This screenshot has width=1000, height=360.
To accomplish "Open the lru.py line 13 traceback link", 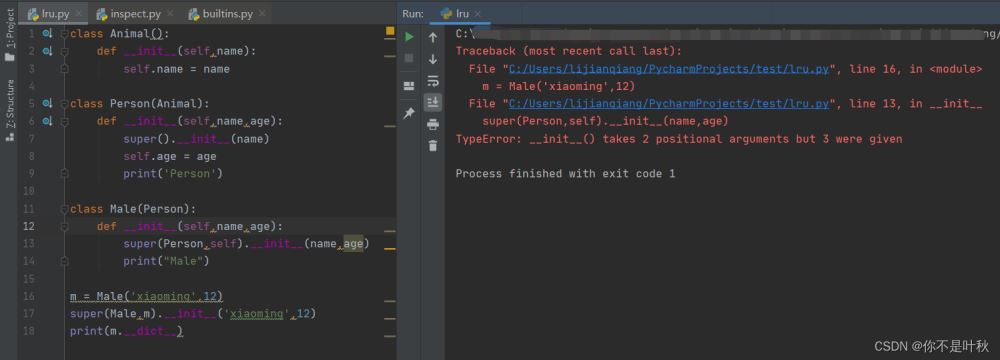I will pos(668,103).
